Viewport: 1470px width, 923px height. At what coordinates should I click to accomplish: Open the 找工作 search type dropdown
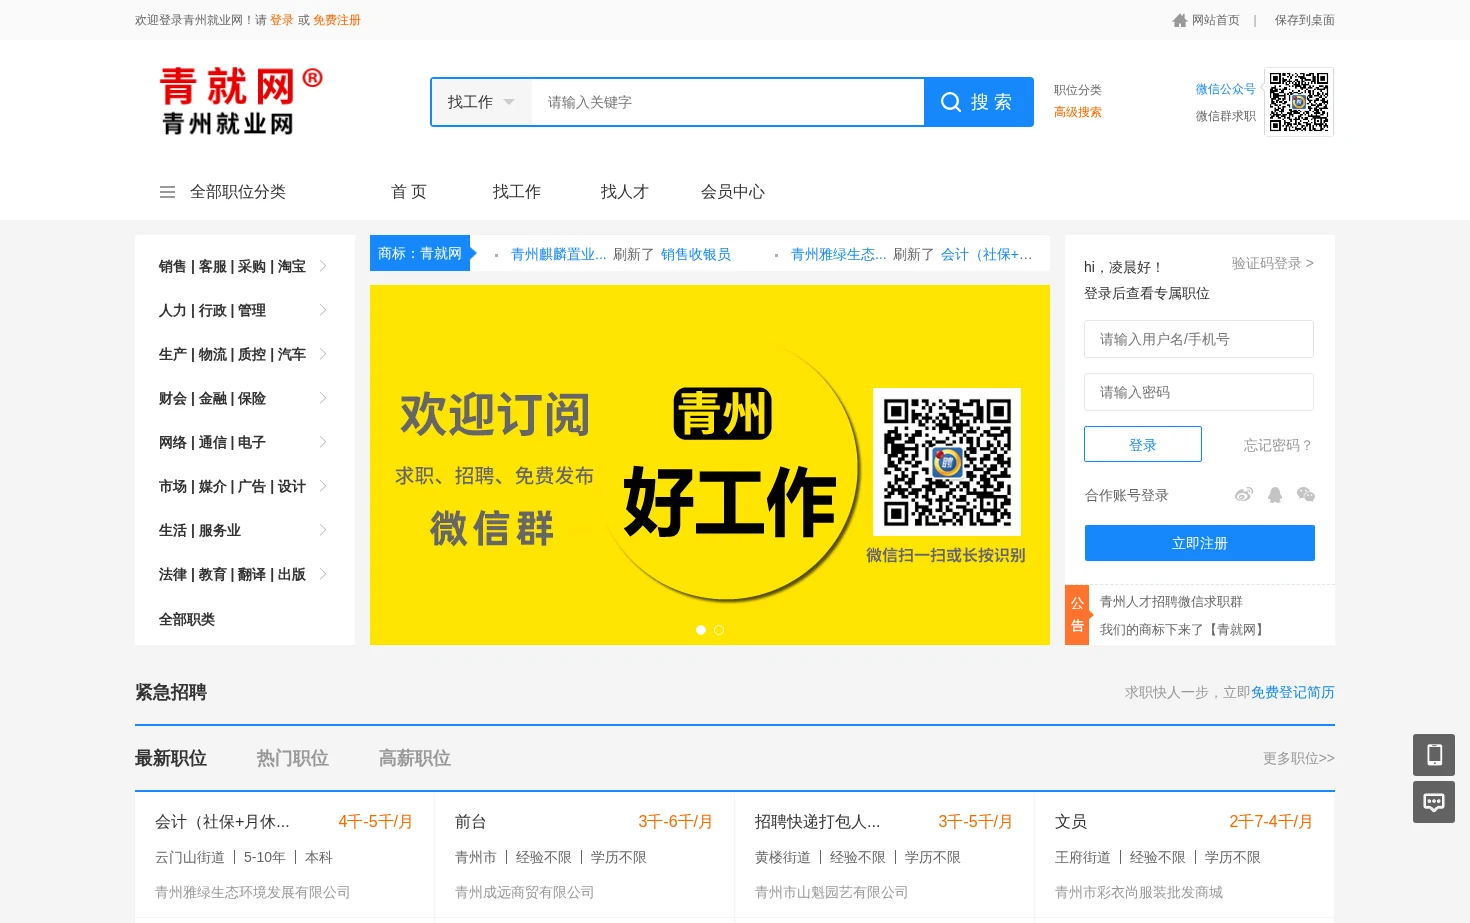[481, 102]
